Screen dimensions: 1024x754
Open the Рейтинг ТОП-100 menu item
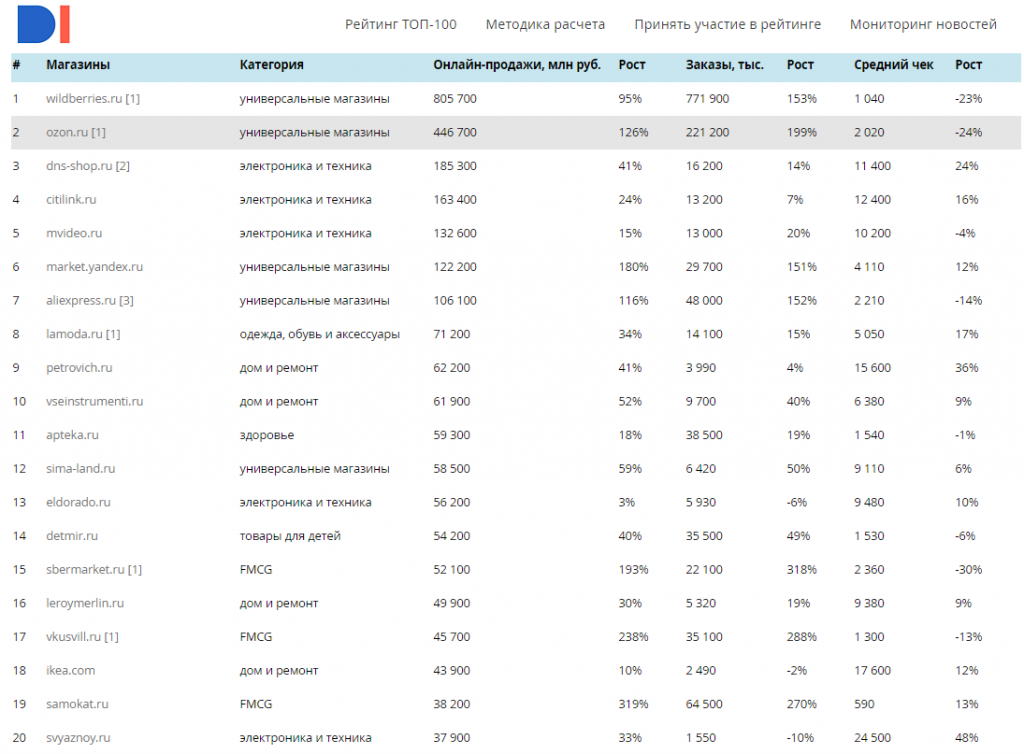[x=400, y=24]
